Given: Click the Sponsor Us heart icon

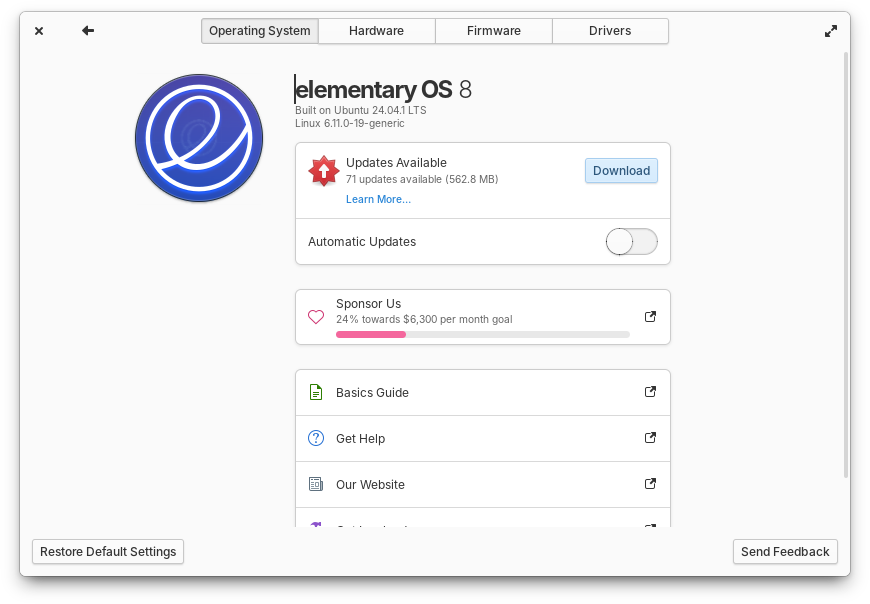Looking at the screenshot, I should 316,317.
